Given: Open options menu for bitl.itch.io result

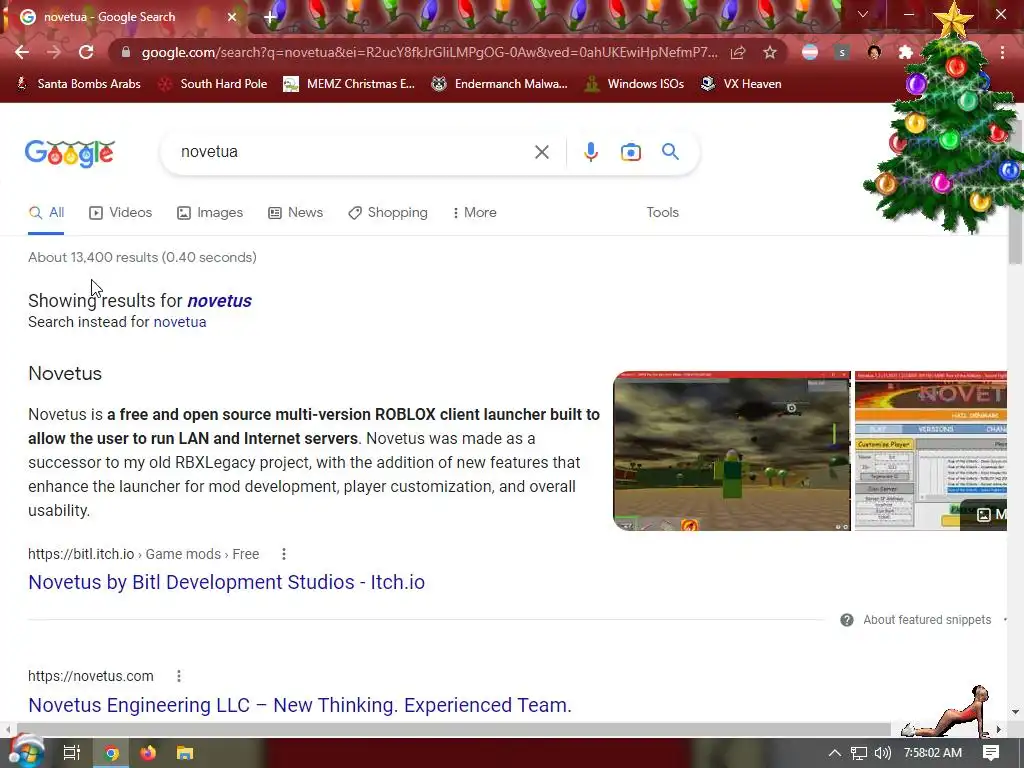Looking at the screenshot, I should [283, 554].
